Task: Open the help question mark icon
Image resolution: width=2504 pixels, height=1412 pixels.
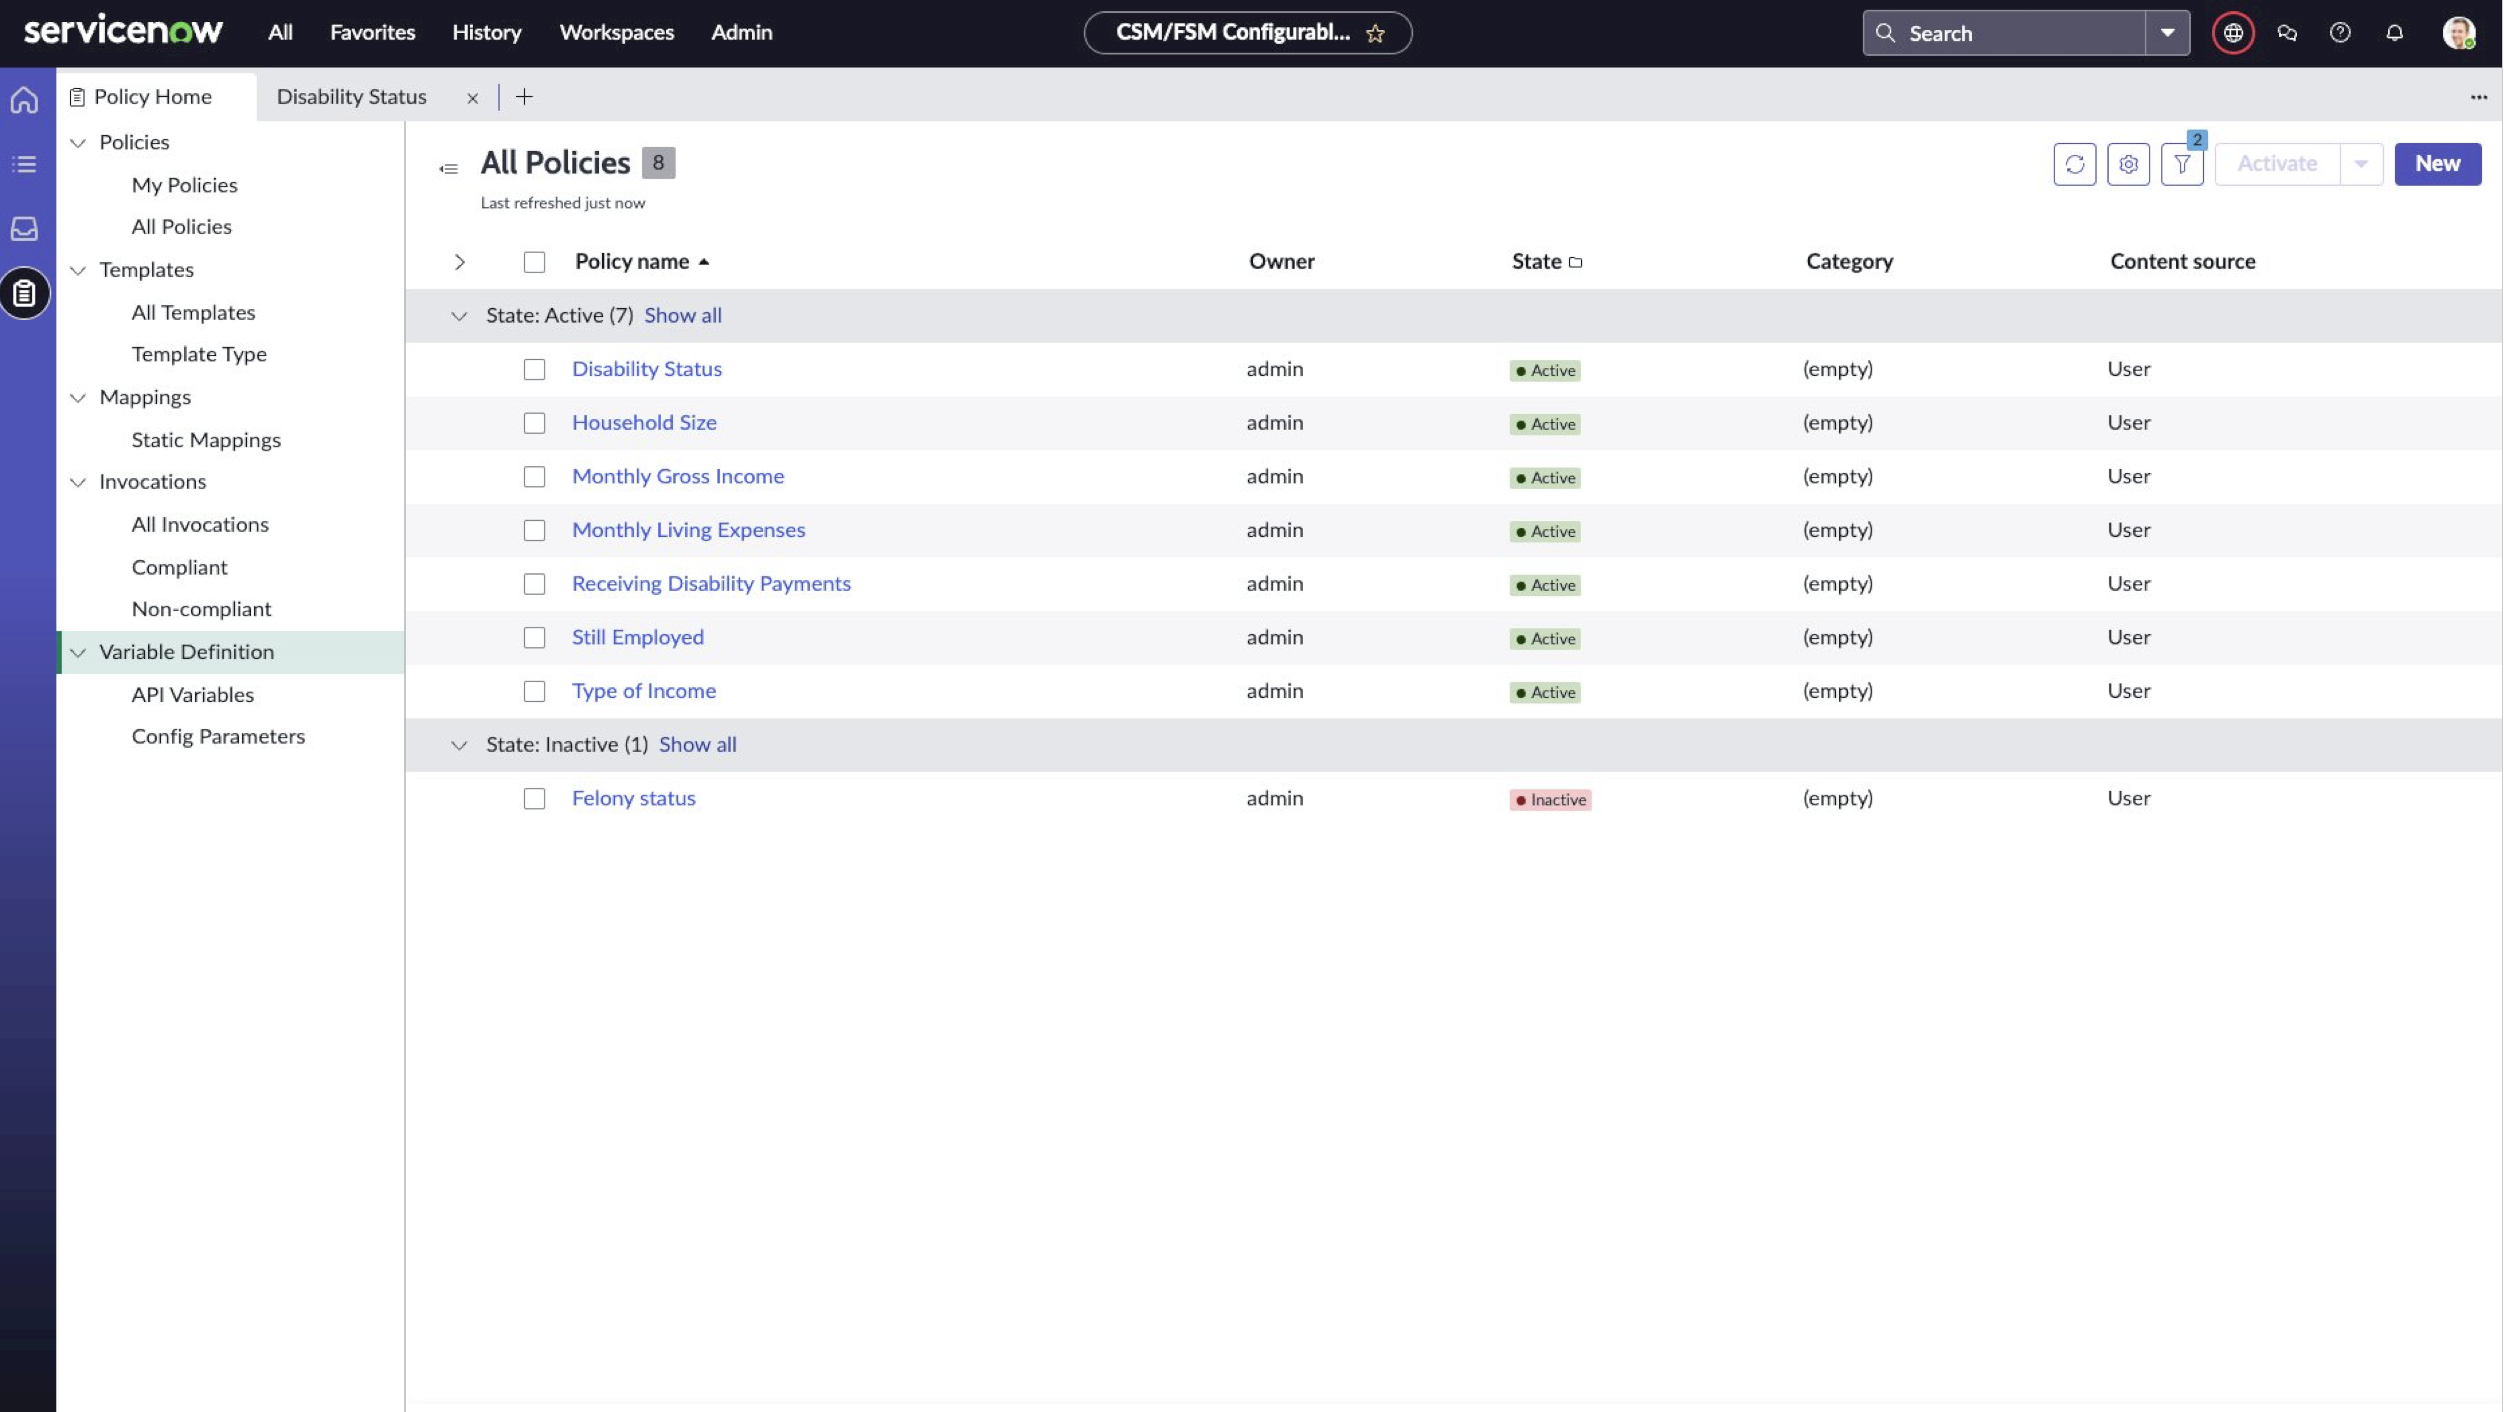Action: tap(2340, 33)
